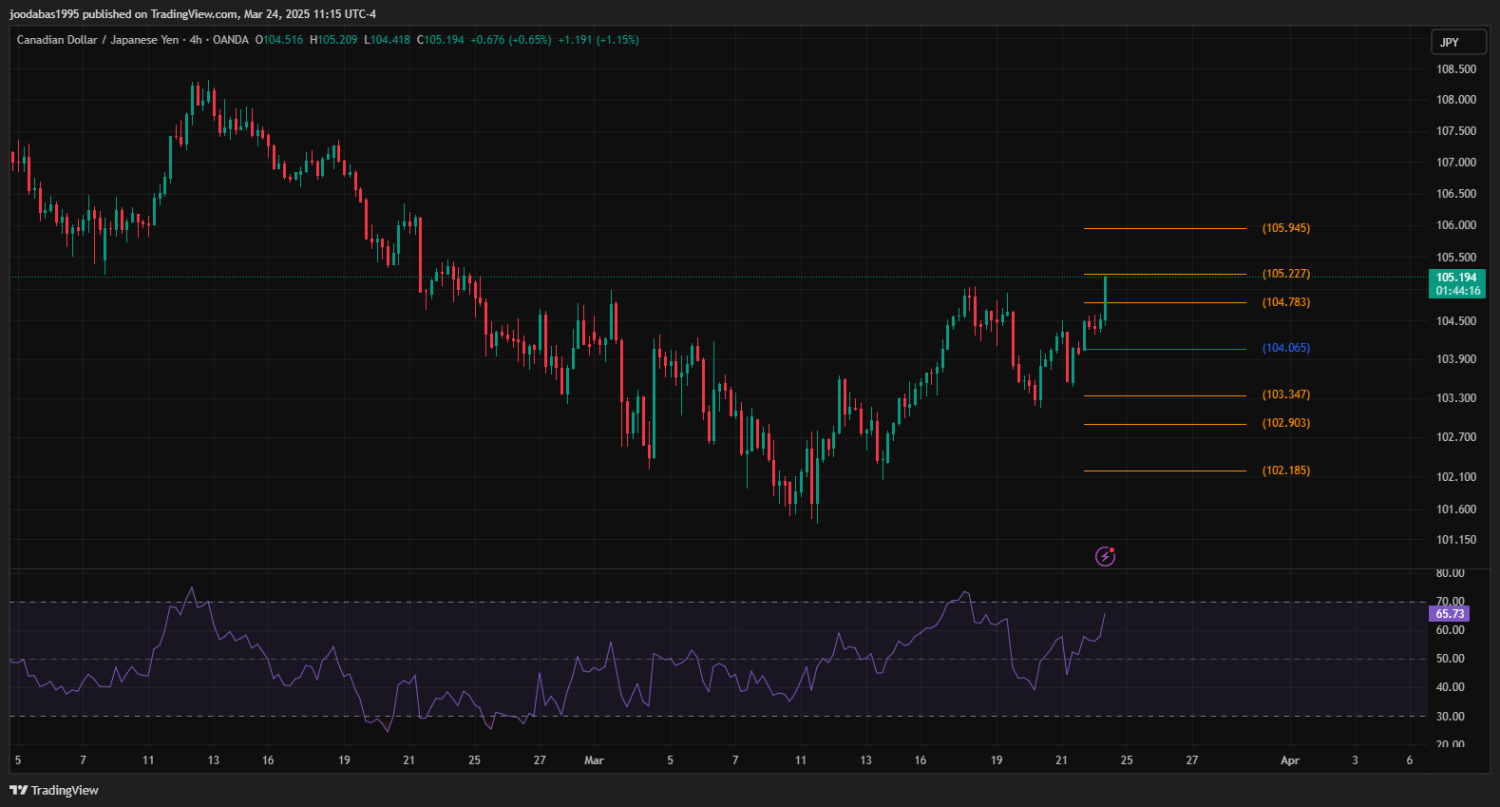Click 108.500 on the price scale
Screen dimensions: 1500x807
1456,69
